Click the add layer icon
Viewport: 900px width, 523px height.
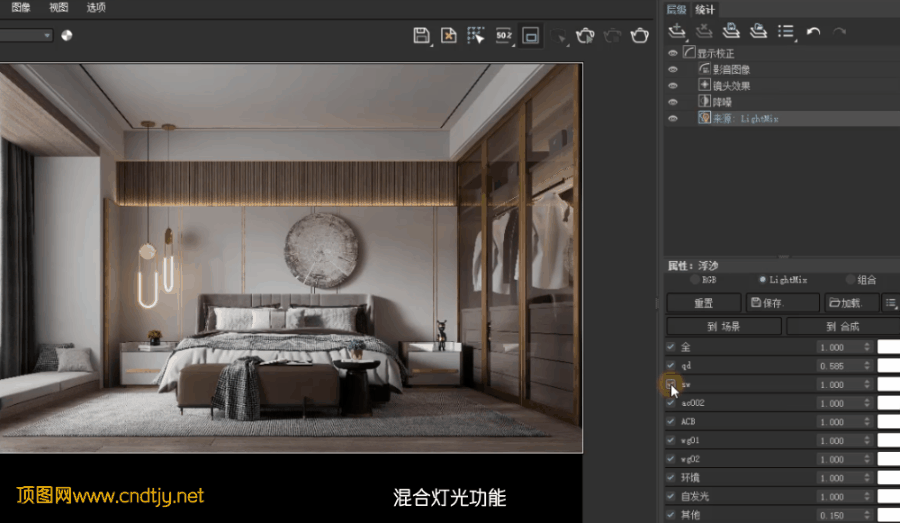coord(678,31)
